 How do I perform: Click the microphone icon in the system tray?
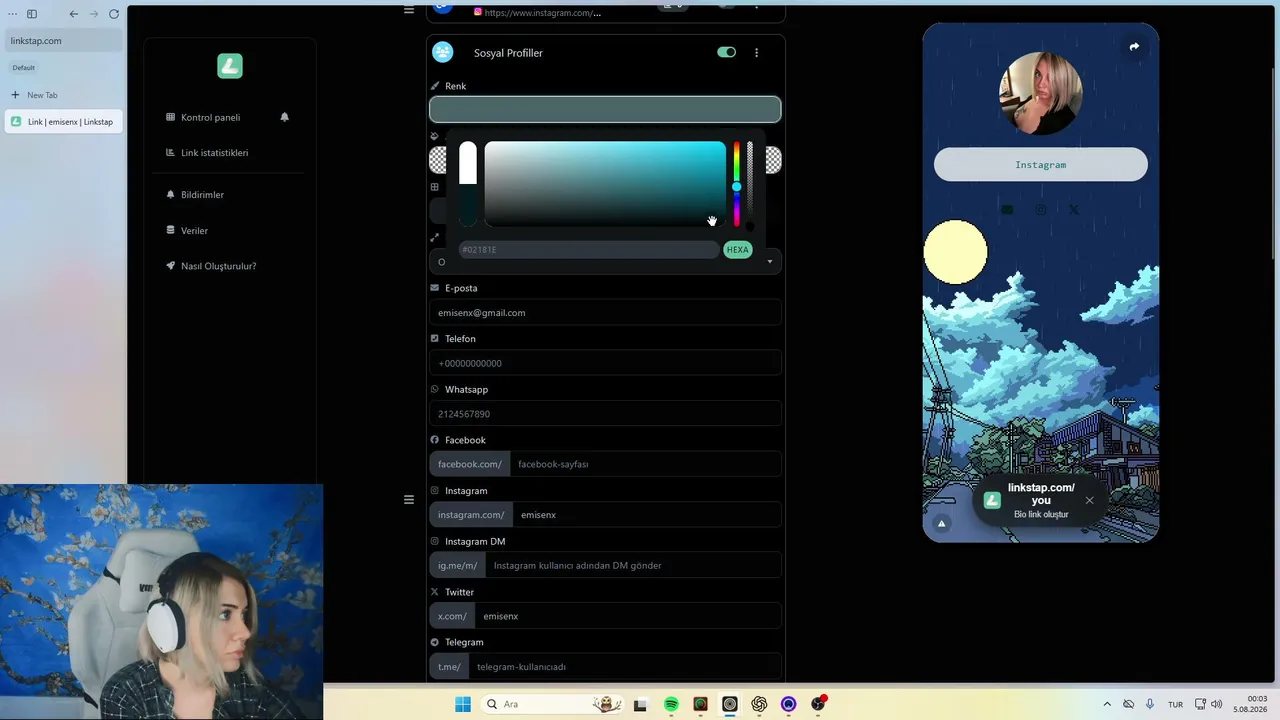click(x=1150, y=704)
